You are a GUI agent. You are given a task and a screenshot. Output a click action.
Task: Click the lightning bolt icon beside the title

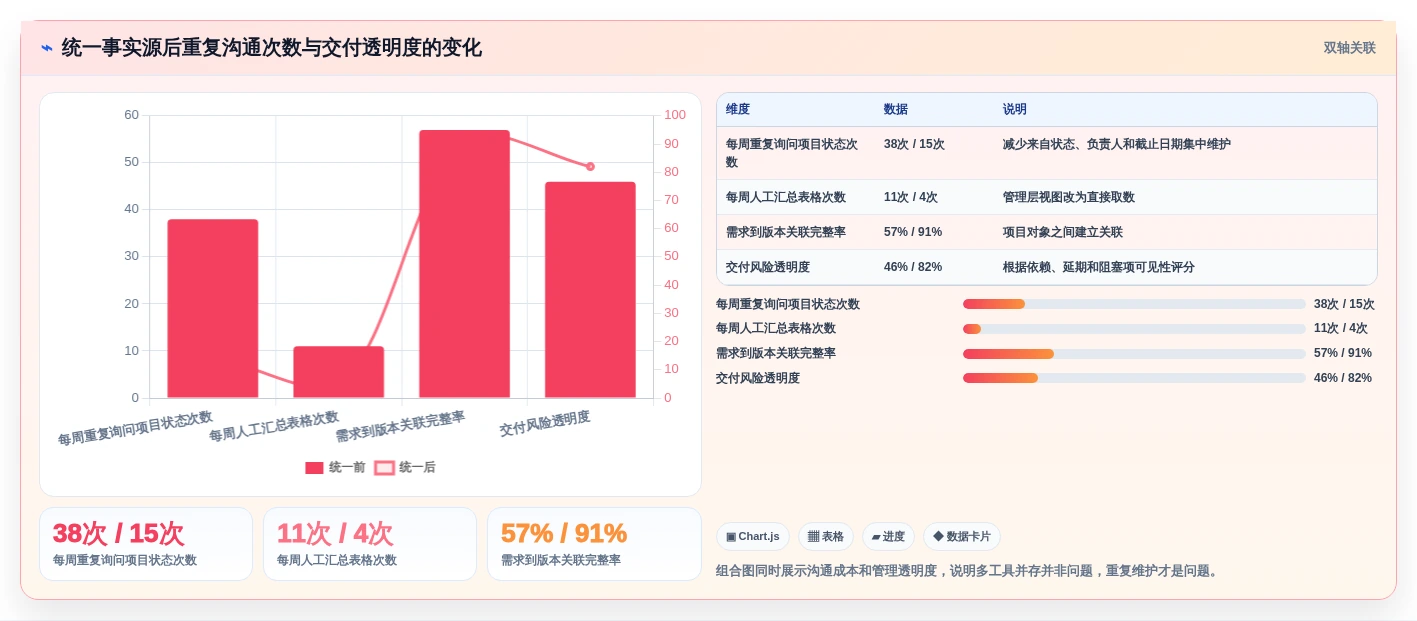(x=46, y=48)
